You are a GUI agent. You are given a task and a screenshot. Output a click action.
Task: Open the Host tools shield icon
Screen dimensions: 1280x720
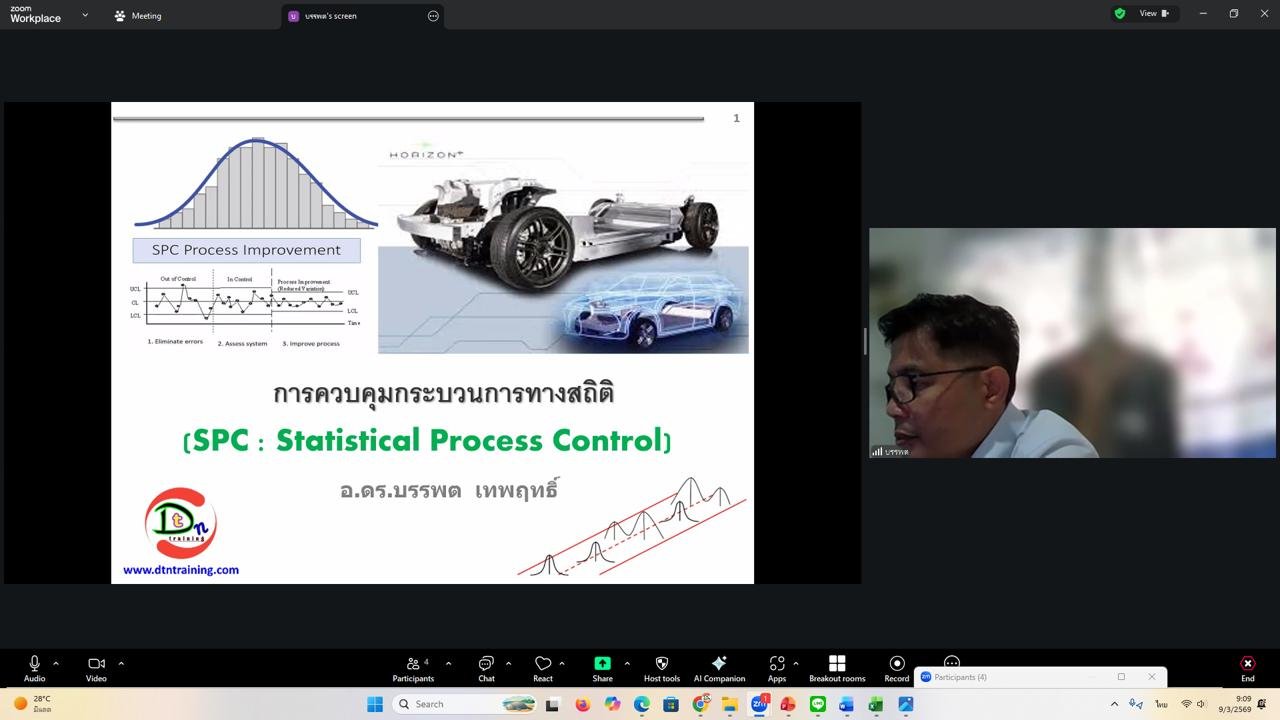(x=661, y=664)
